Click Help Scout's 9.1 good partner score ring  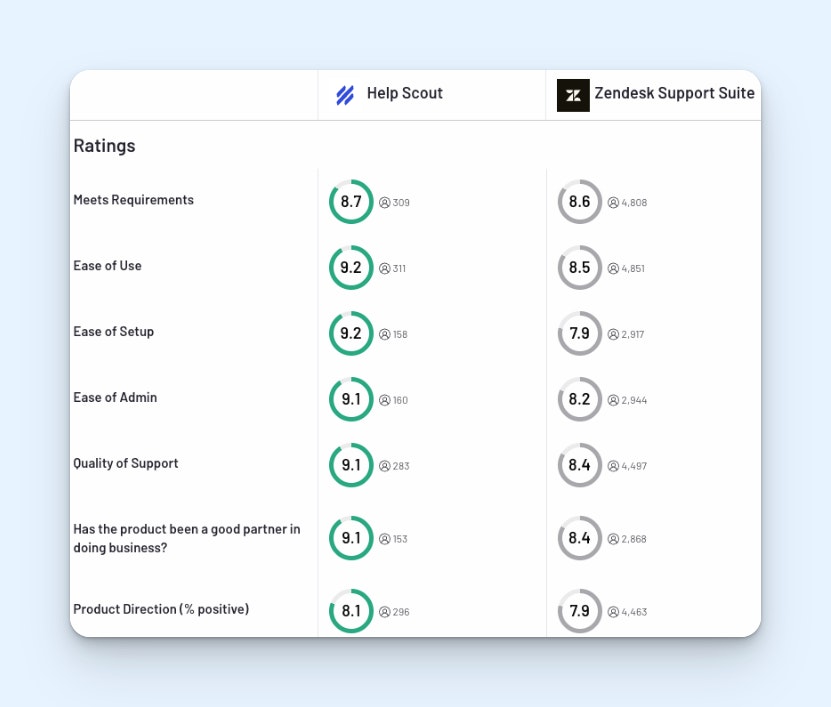(x=351, y=538)
